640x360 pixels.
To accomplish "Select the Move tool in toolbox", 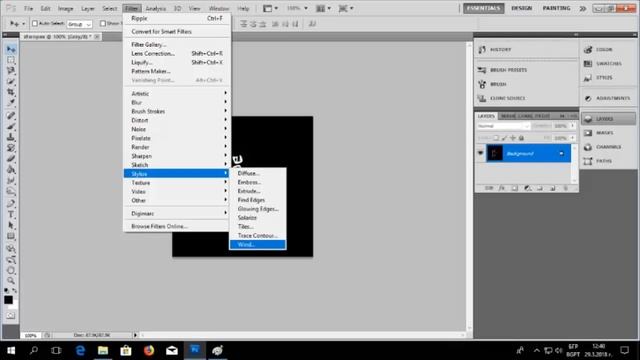I will 11,49.
